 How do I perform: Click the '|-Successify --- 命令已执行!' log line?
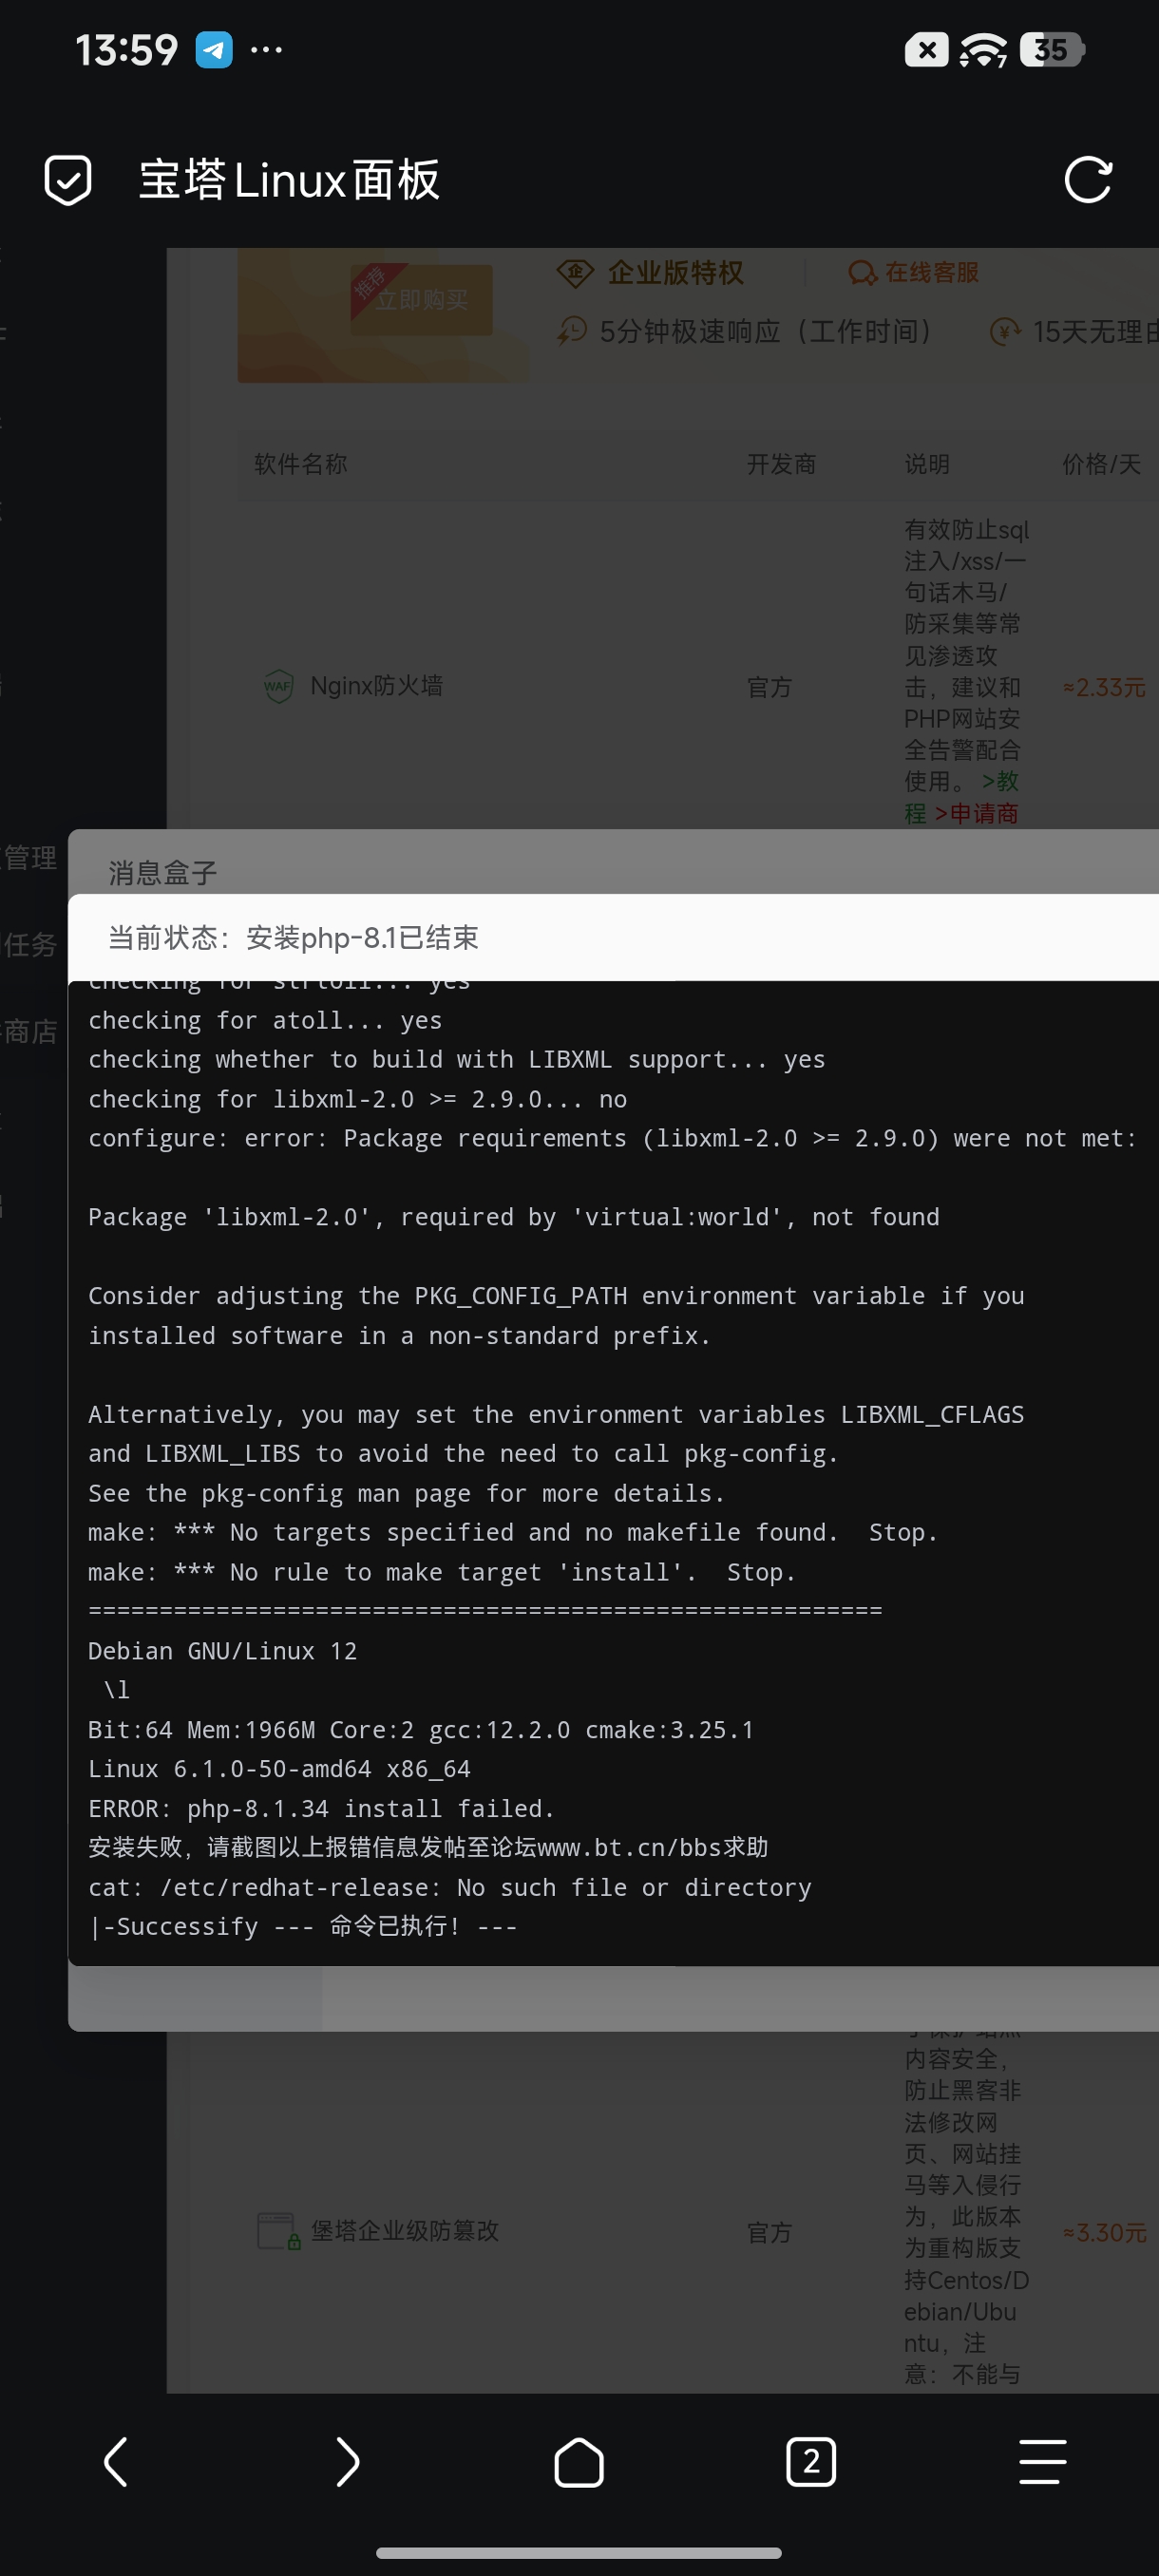pos(302,1926)
